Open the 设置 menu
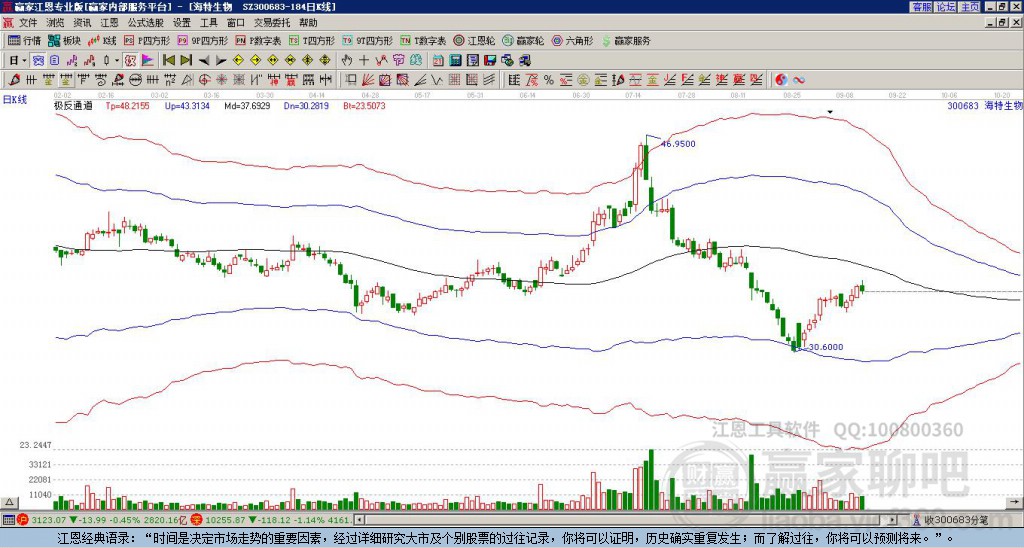Viewport: 1024px width, 548px height. pos(182,23)
